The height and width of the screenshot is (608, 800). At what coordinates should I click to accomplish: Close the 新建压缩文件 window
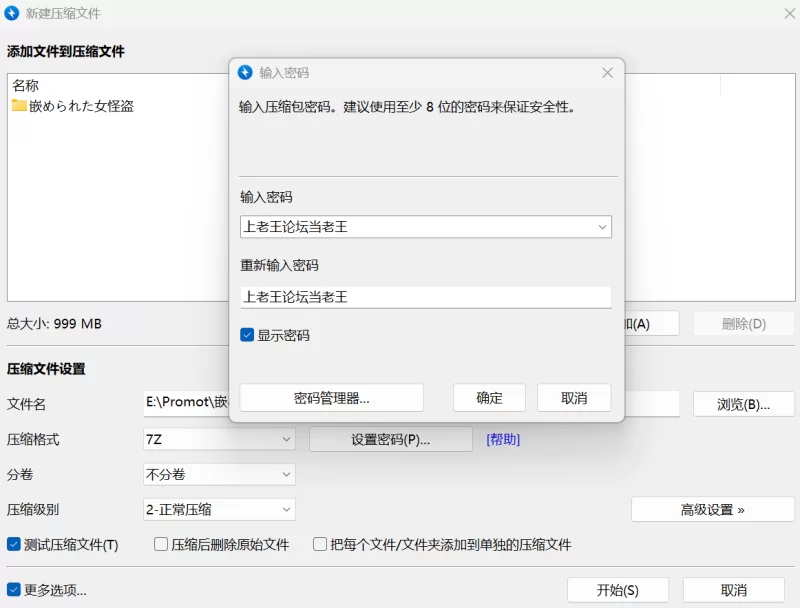tap(789, 13)
